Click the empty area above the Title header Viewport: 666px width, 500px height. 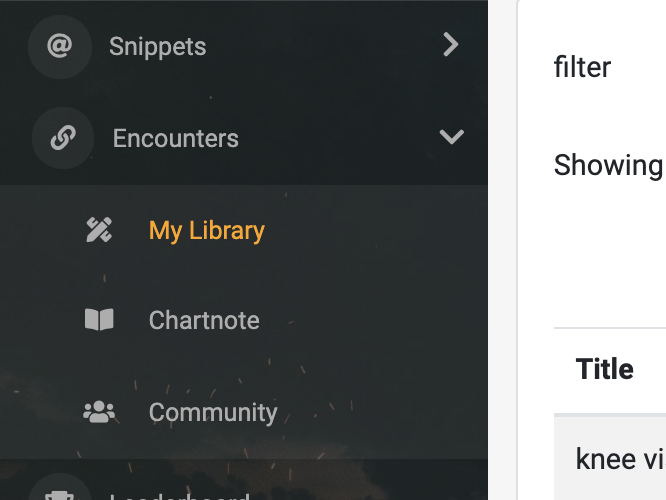610,255
